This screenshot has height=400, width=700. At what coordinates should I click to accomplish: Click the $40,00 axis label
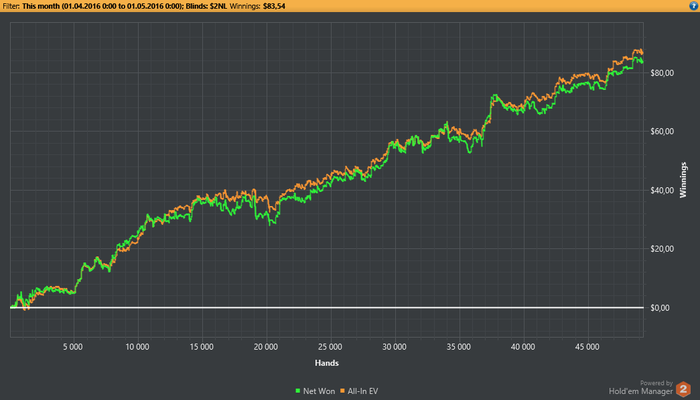click(662, 190)
